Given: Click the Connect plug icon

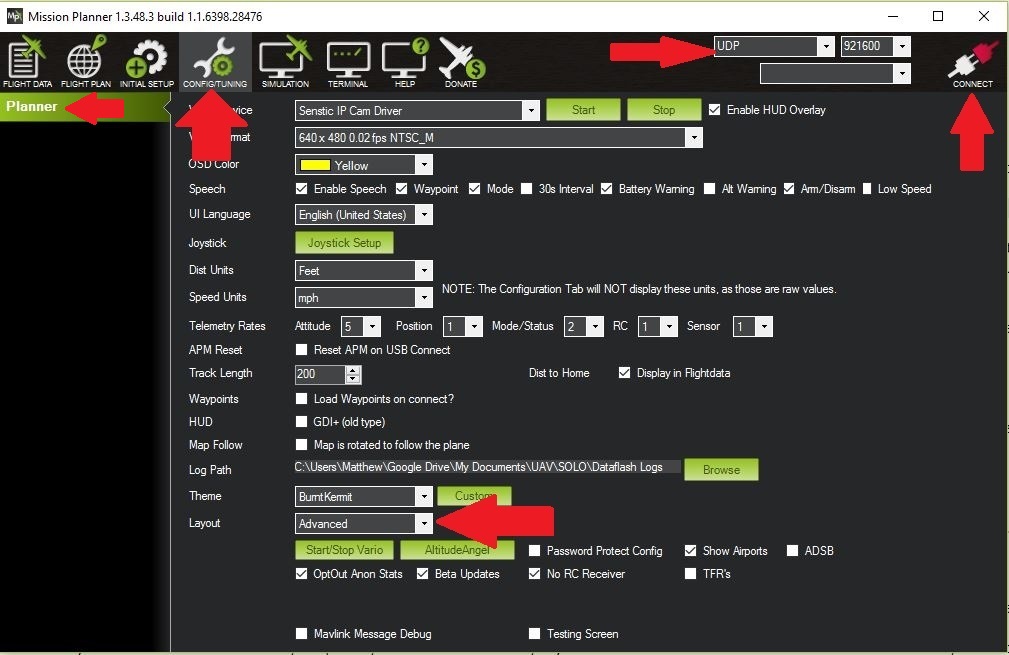Looking at the screenshot, I should (x=971, y=62).
